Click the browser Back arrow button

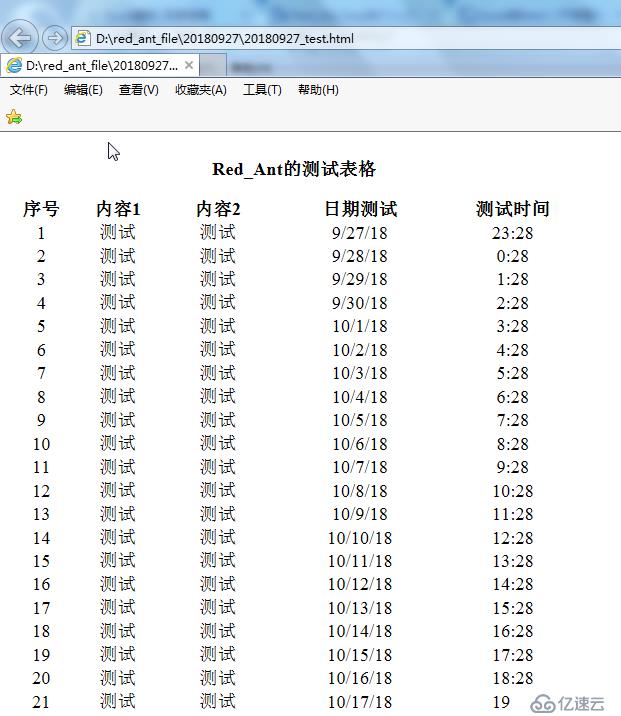(20, 37)
